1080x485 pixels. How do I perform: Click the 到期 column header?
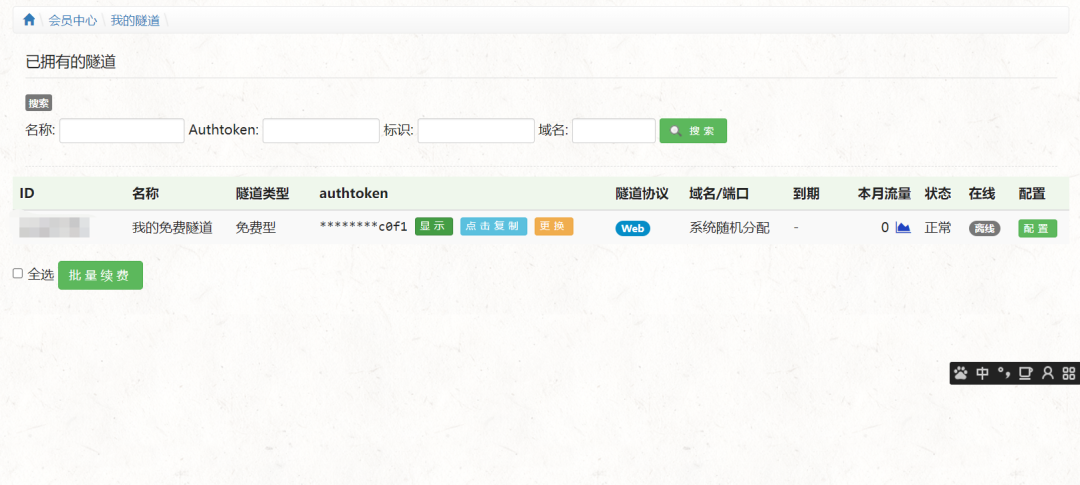tap(806, 194)
